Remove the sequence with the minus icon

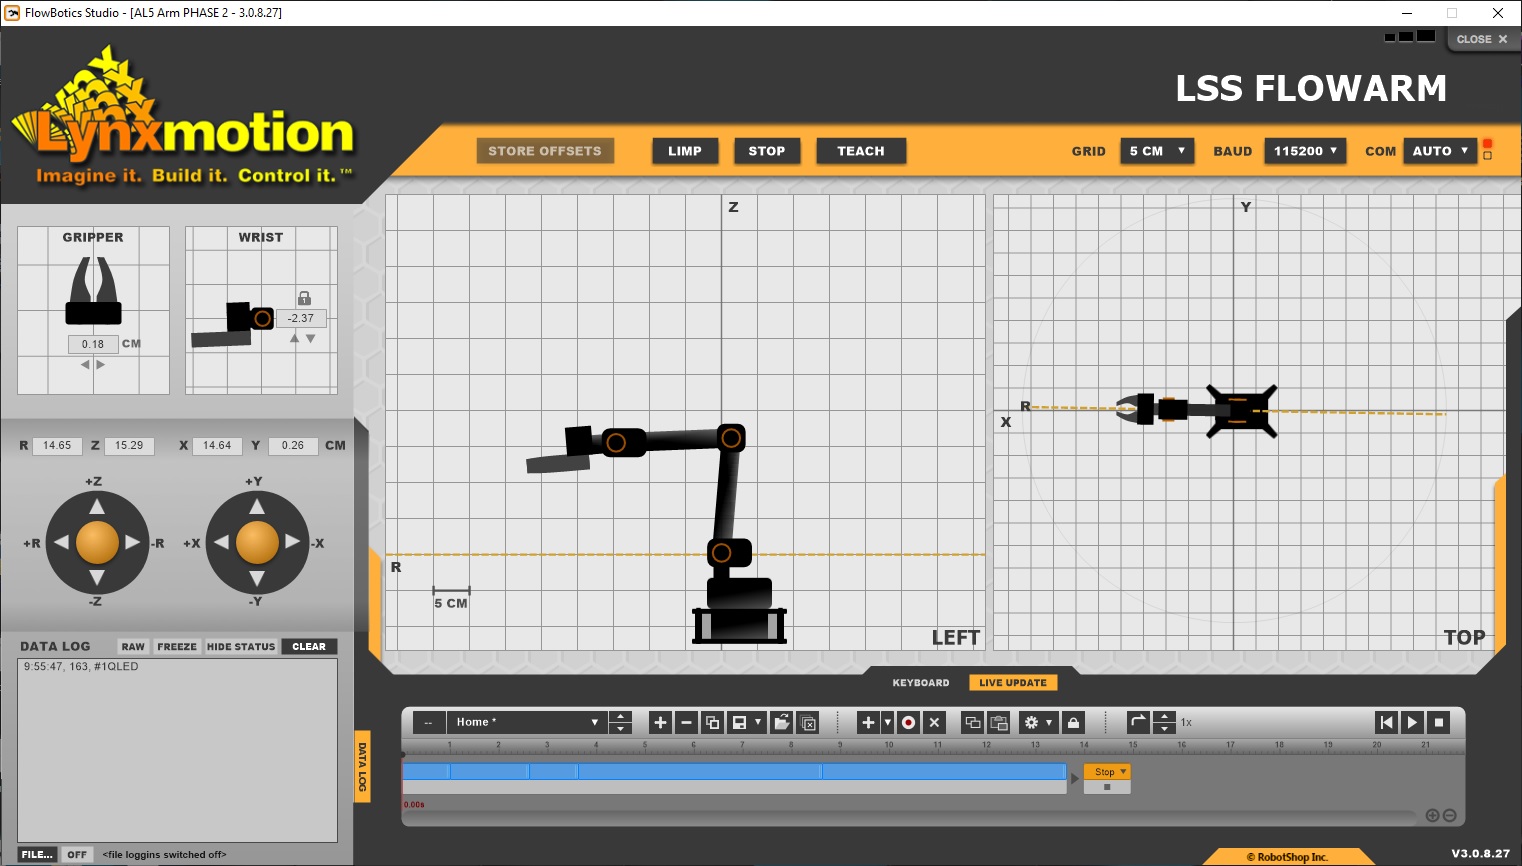click(686, 722)
